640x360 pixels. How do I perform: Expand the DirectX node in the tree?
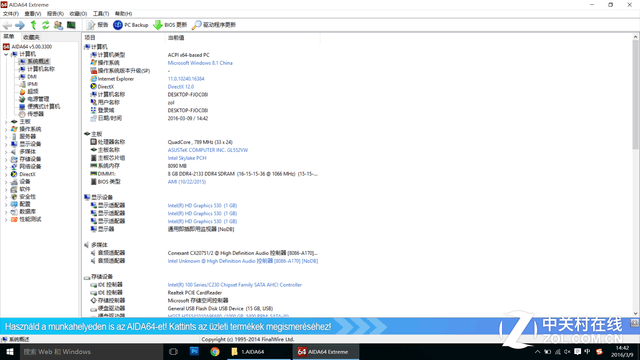[x=6, y=174]
